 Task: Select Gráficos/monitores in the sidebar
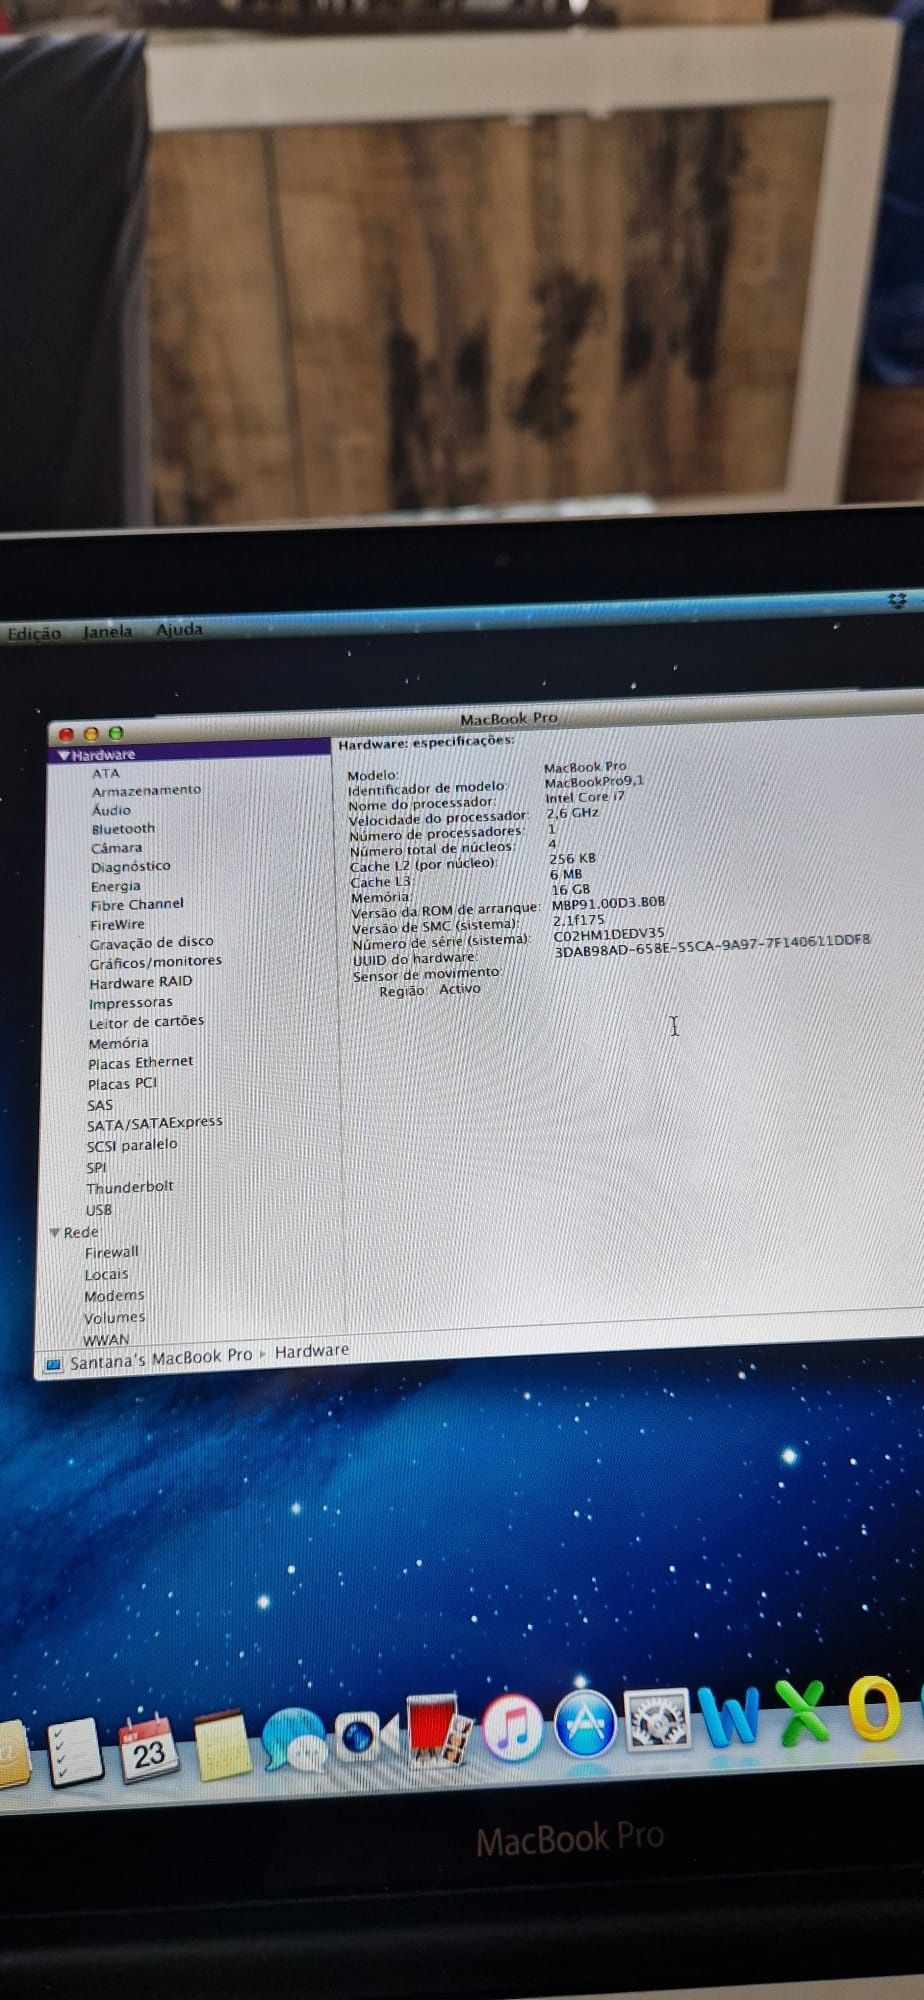coord(155,962)
